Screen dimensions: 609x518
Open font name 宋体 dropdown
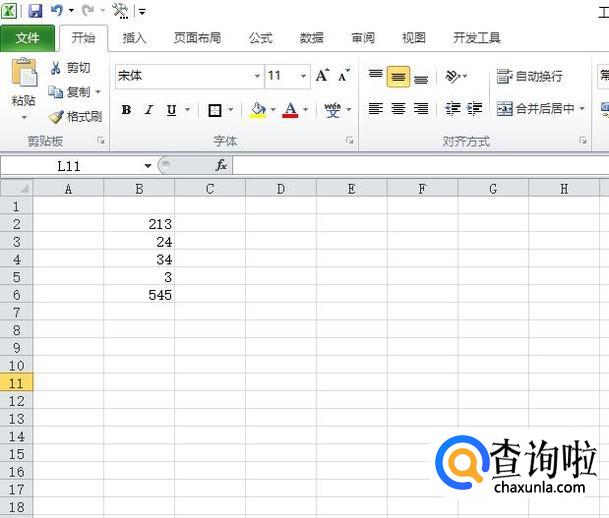(257, 76)
